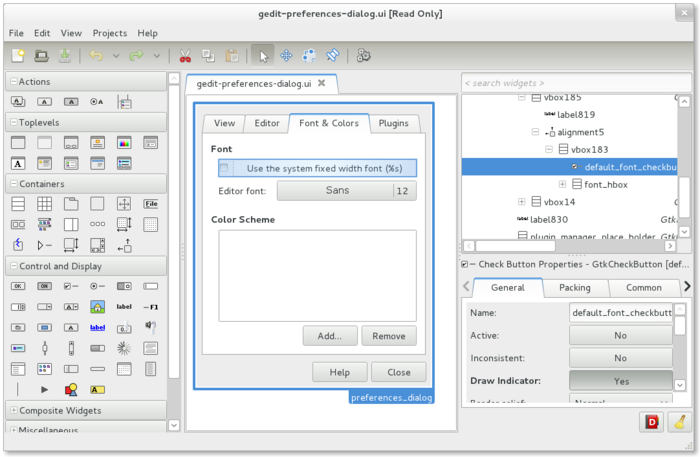
Task: Click the Devhelp documentation icon
Action: point(652,423)
